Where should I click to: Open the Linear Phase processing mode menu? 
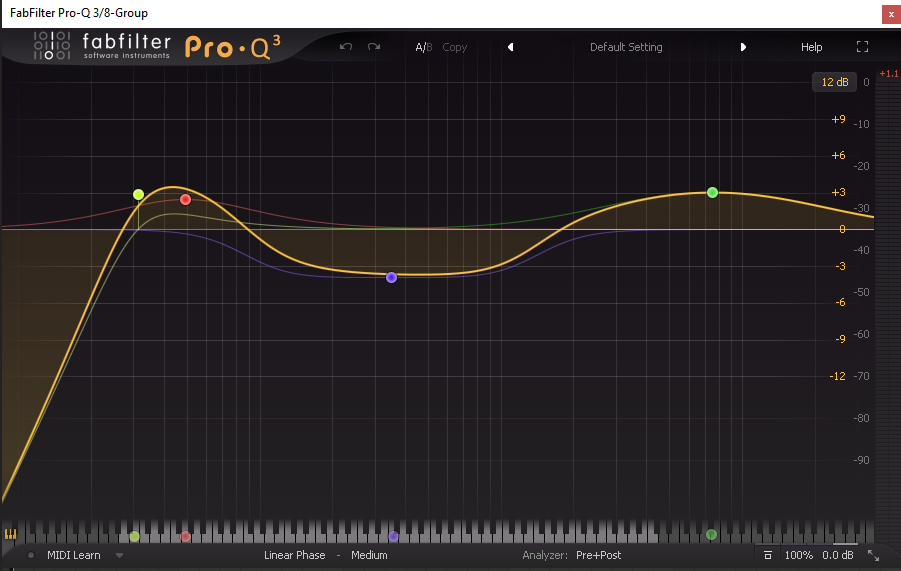(294, 555)
